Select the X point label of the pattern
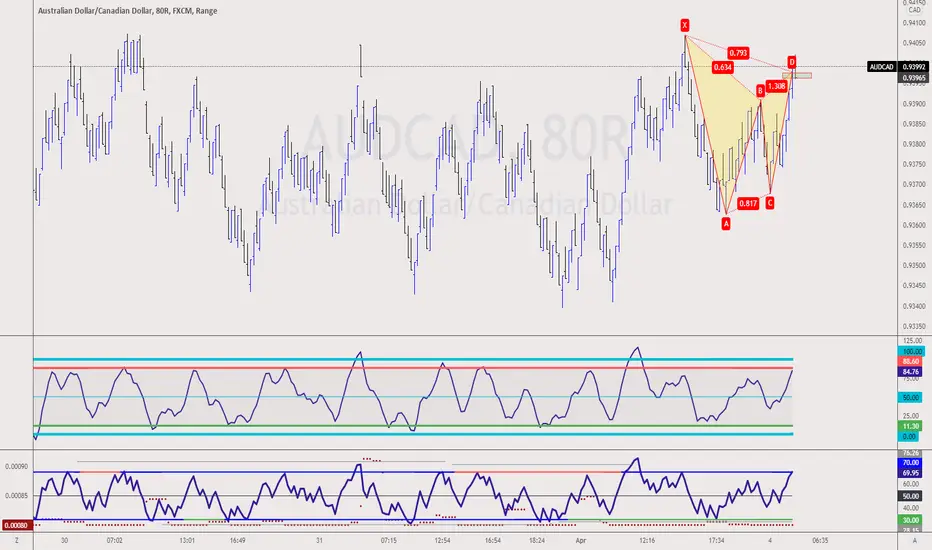This screenshot has width=932, height=550. [x=685, y=25]
